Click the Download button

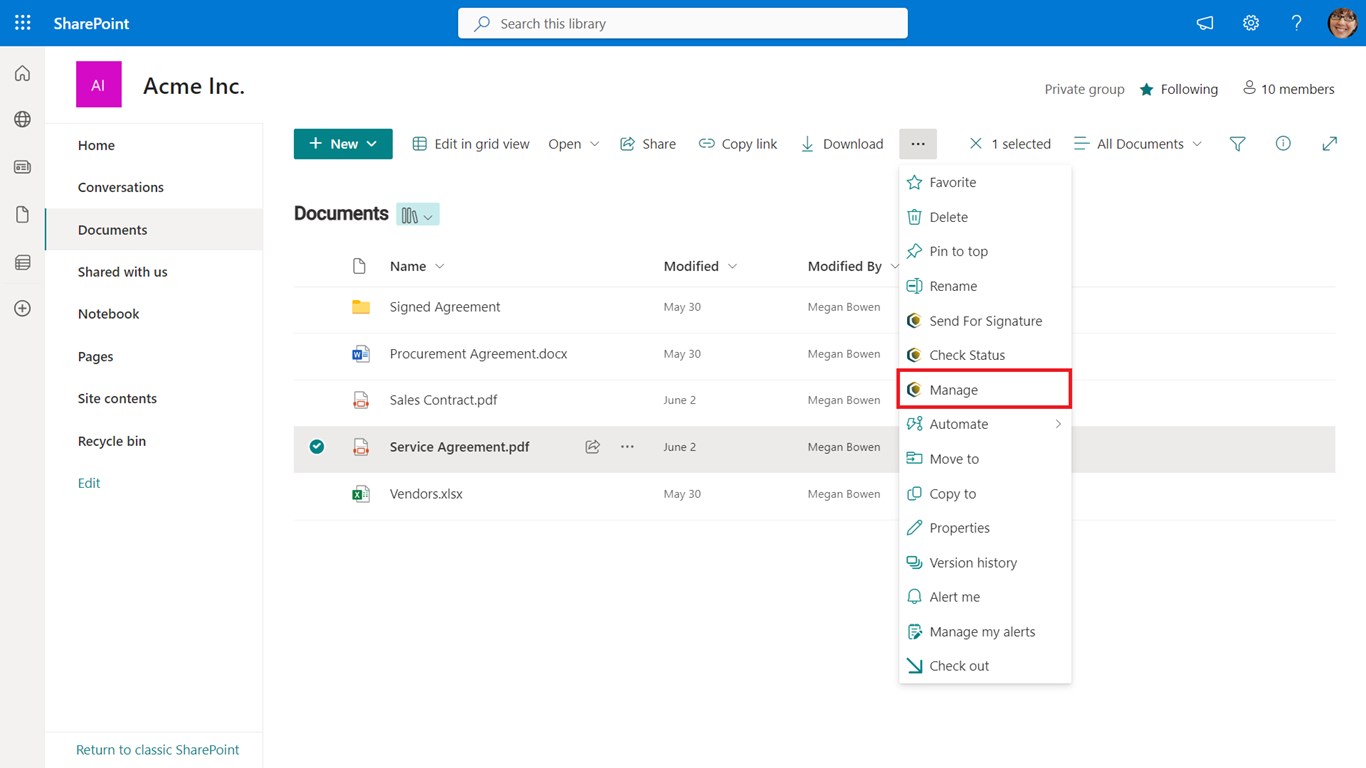tap(842, 144)
